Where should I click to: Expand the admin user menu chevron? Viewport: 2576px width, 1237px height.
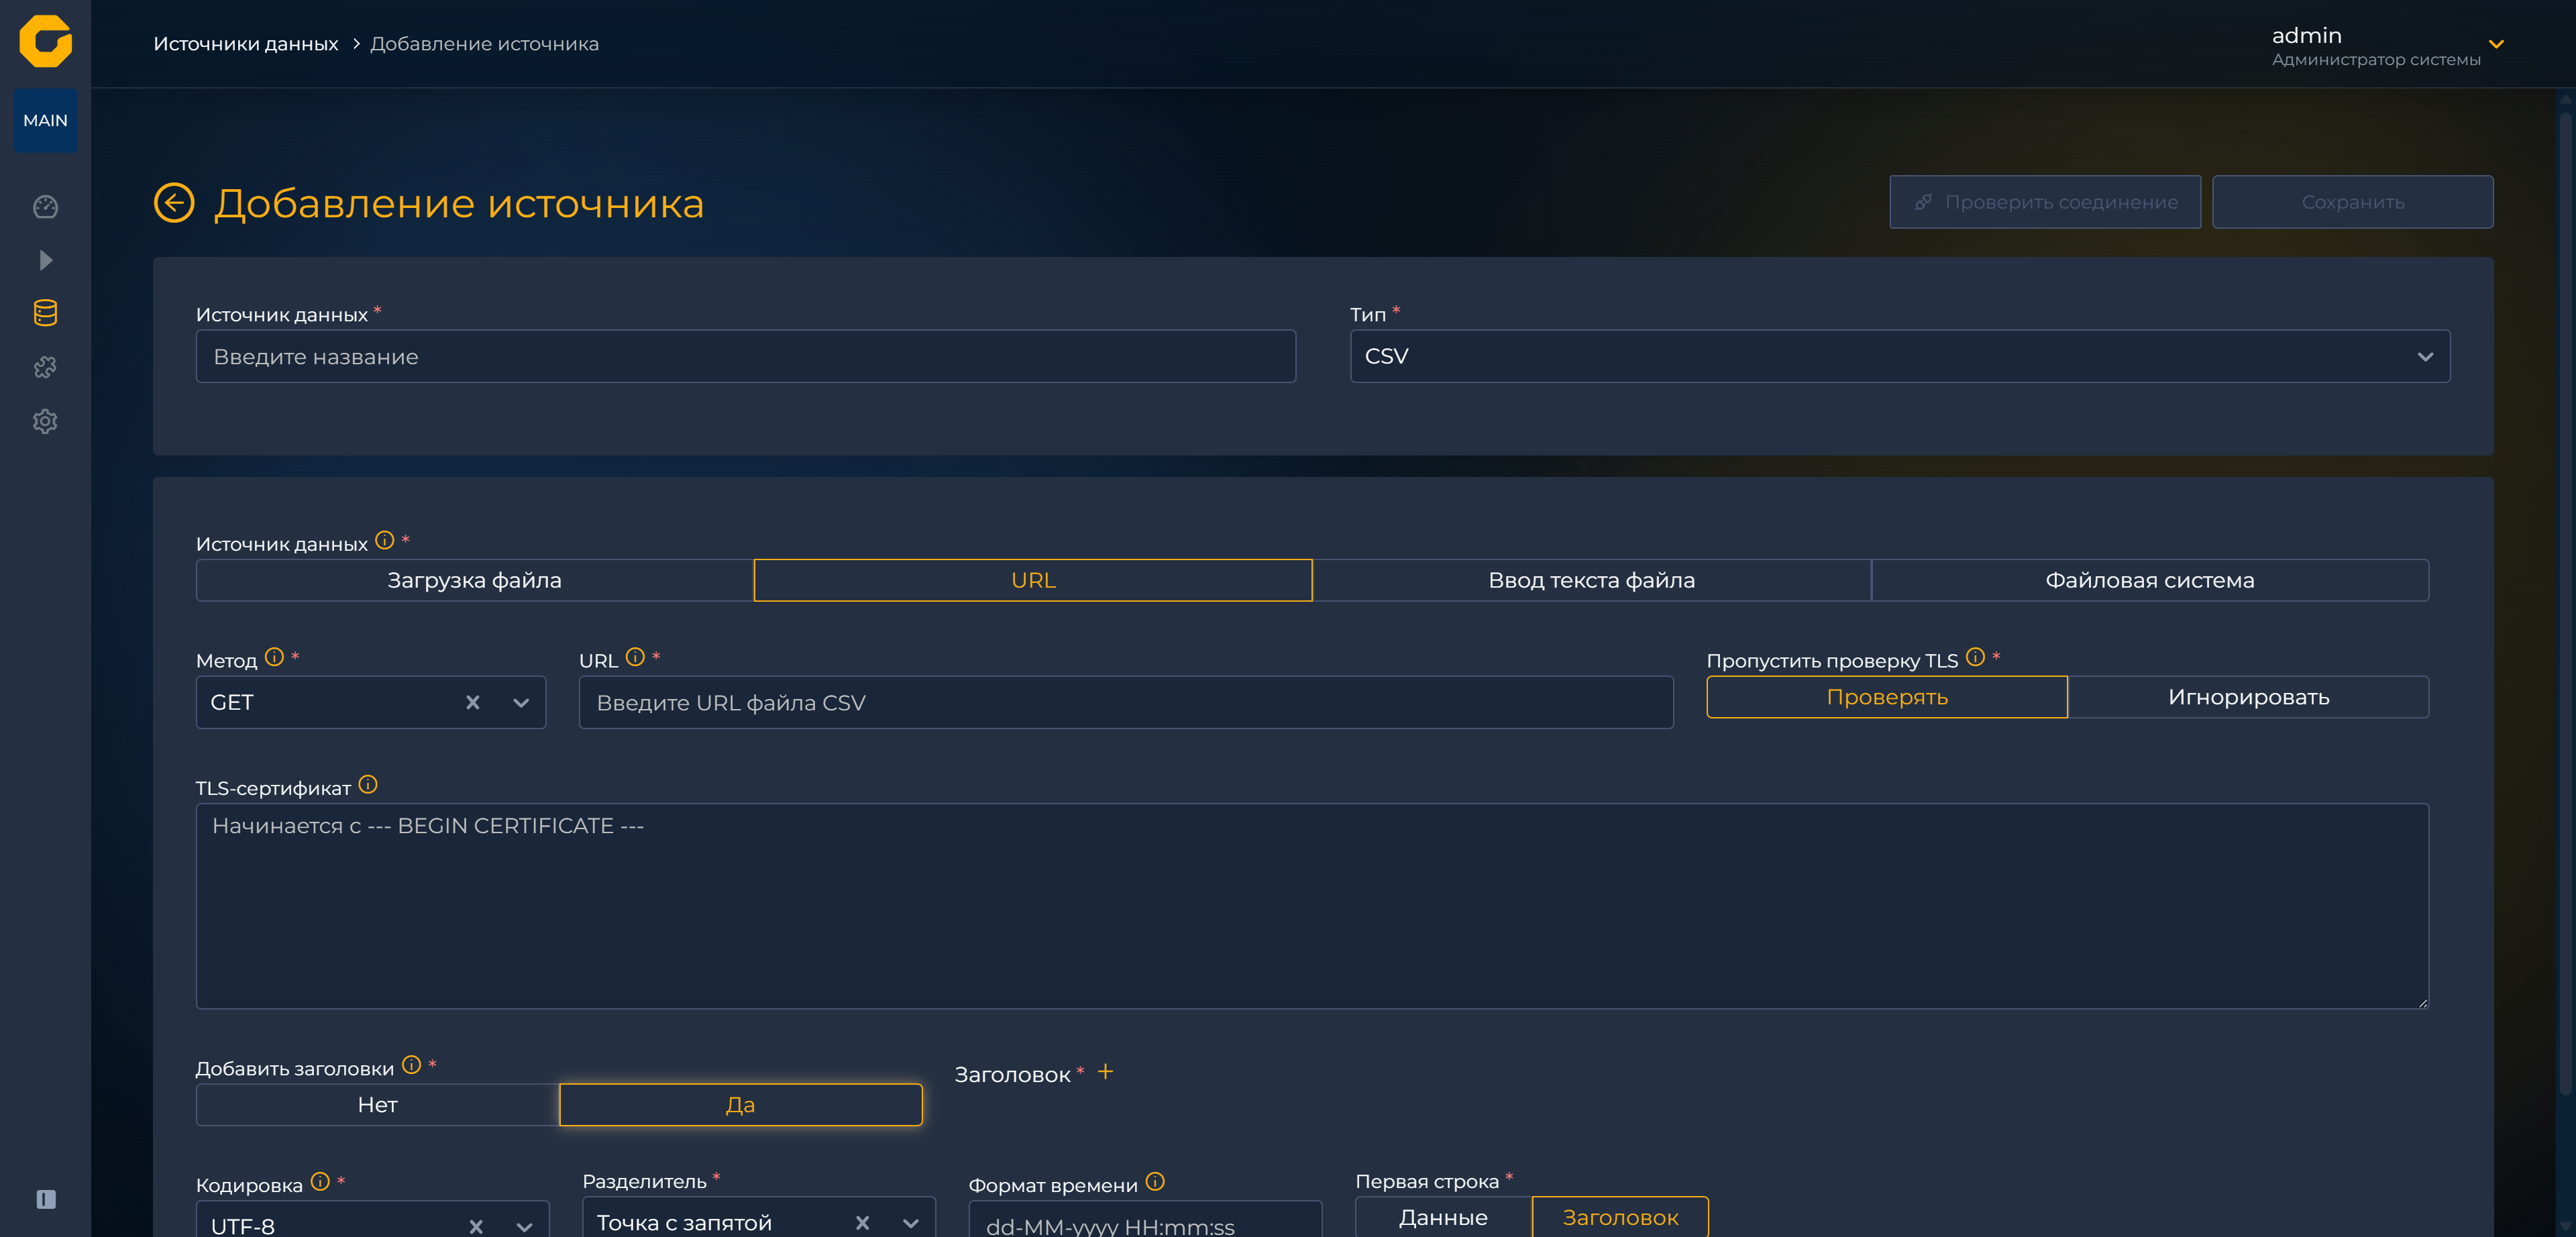coord(2496,44)
